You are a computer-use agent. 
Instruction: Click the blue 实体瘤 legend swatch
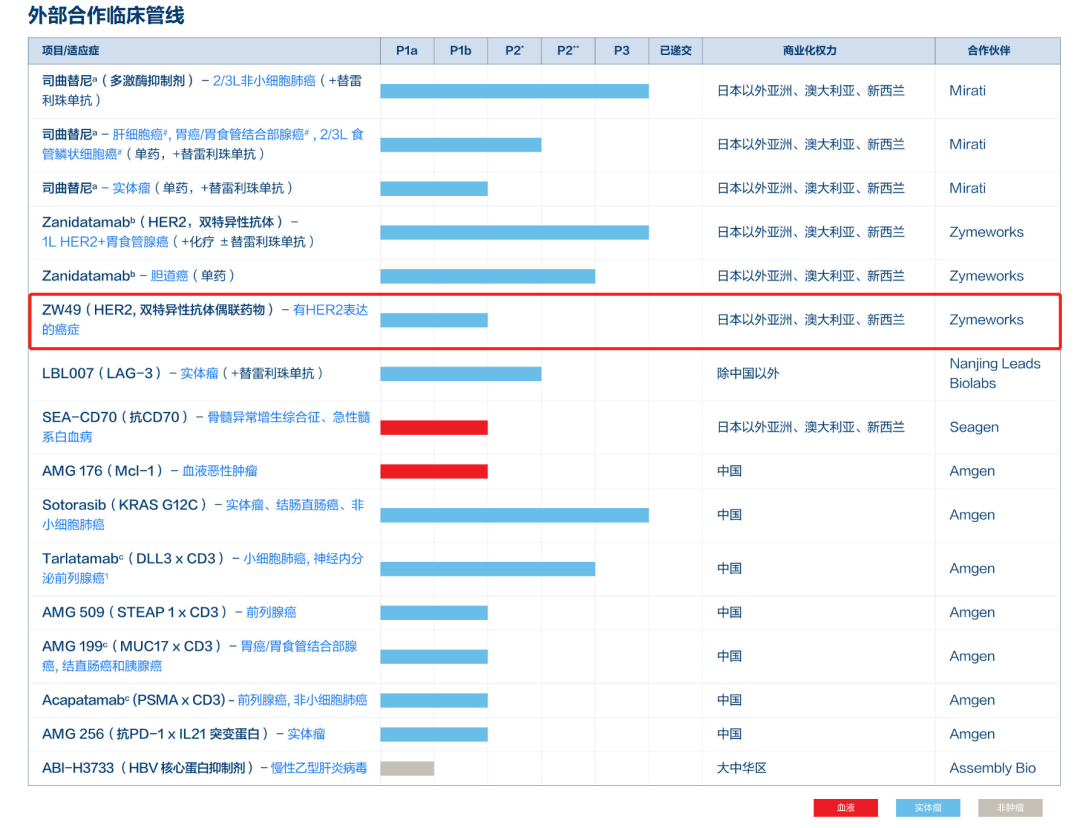pyautogui.click(x=928, y=807)
